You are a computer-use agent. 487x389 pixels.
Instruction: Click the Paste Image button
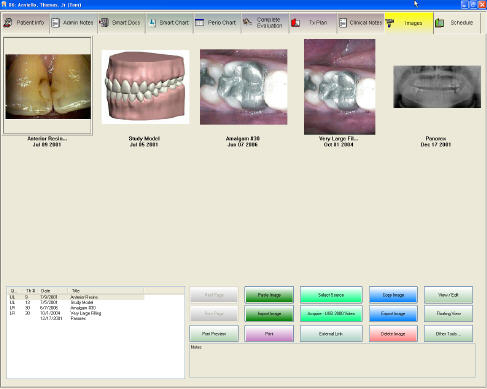(x=269, y=295)
